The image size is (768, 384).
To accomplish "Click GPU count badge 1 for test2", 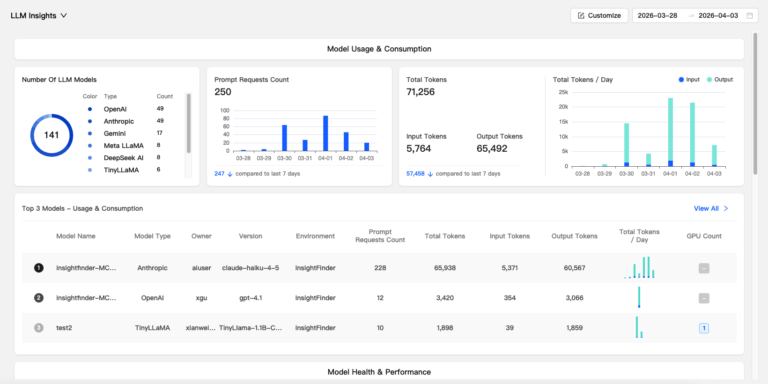I will click(704, 328).
